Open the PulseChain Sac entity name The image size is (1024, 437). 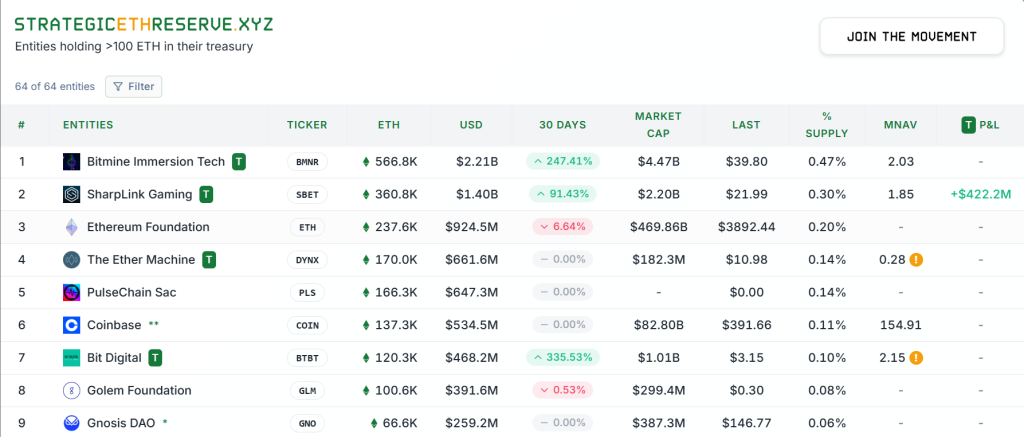coord(131,293)
